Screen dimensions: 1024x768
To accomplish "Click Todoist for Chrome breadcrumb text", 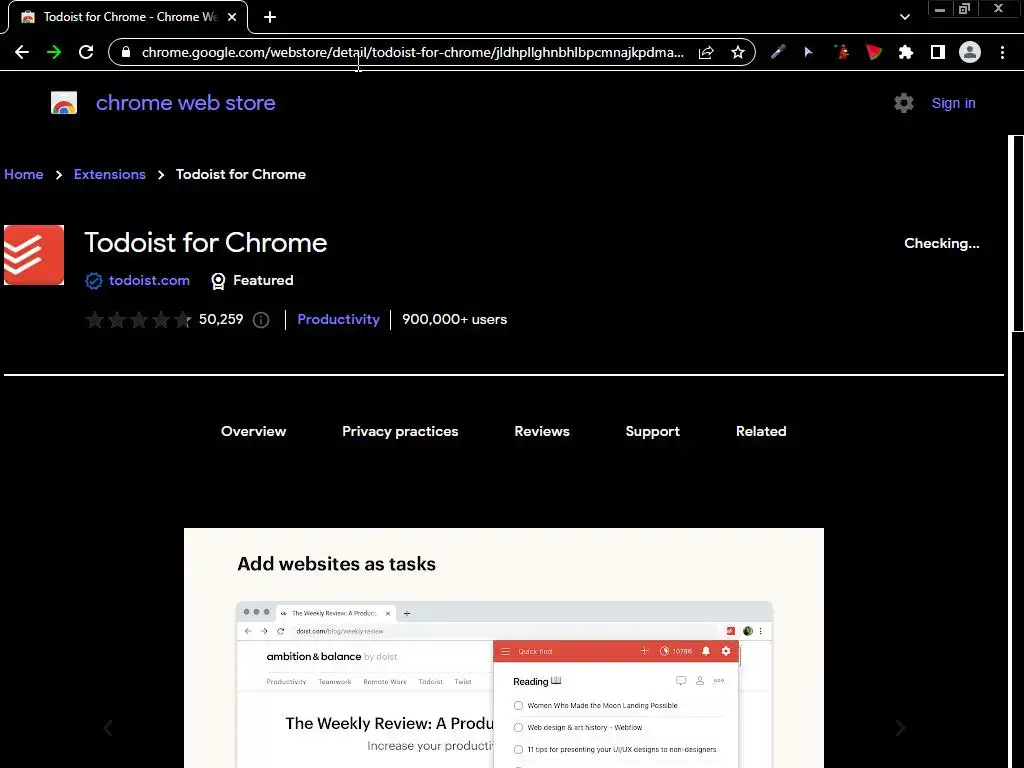I will tap(241, 174).
